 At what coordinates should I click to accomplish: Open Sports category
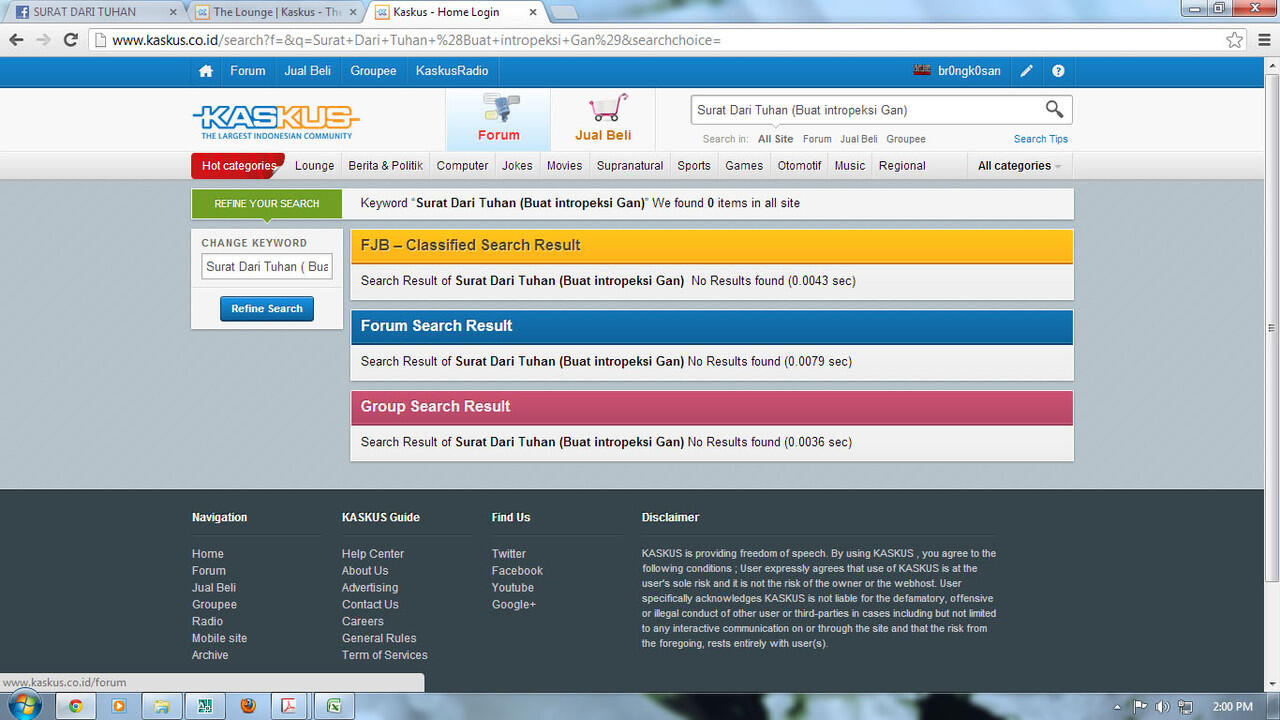(694, 166)
